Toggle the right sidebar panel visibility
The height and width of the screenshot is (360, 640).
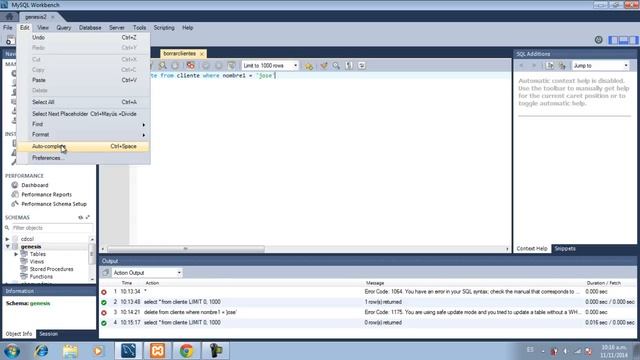click(x=633, y=40)
